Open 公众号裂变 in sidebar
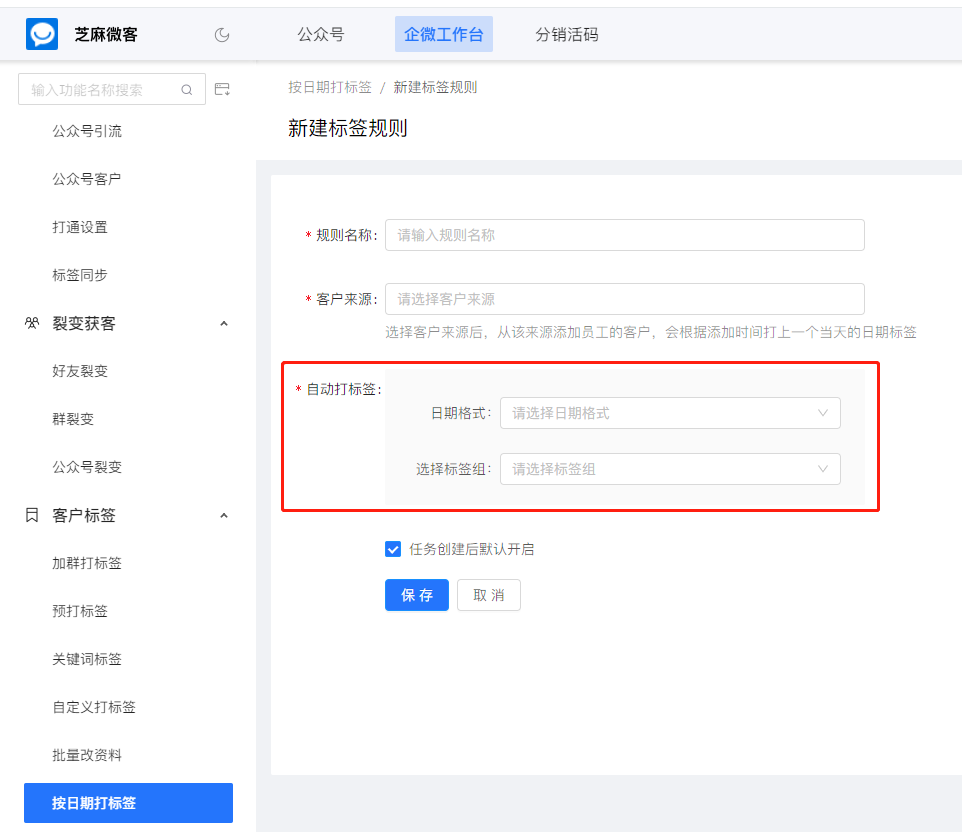The width and height of the screenshot is (962, 832). click(x=87, y=467)
